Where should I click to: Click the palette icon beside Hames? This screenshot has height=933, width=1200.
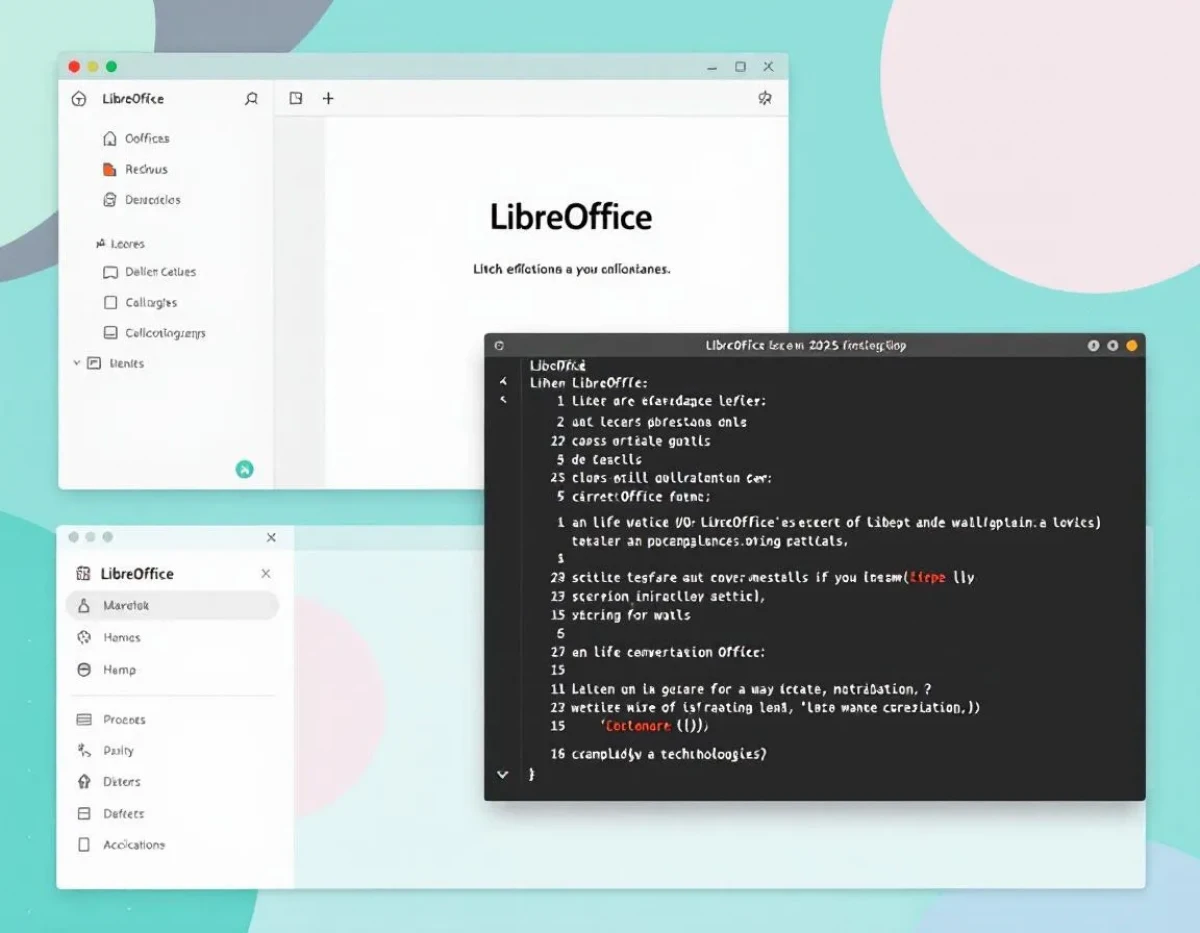point(84,637)
